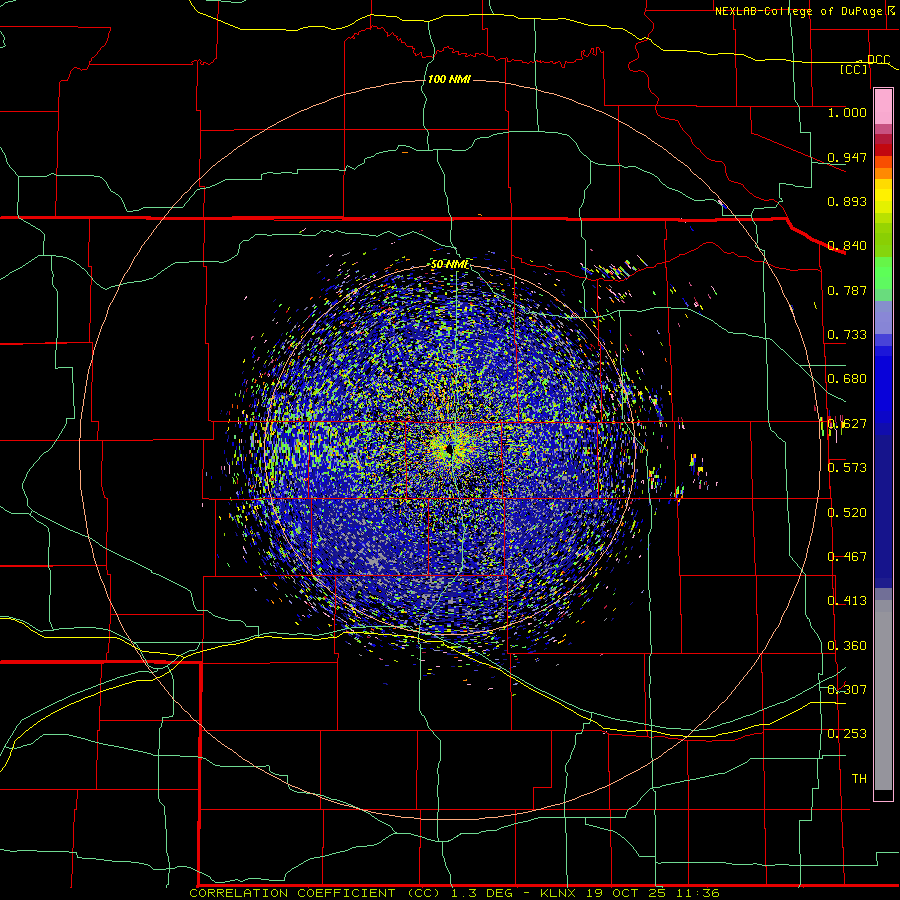900x900 pixels.
Task: Select the 0.947 scale value
Action: (x=847, y=157)
